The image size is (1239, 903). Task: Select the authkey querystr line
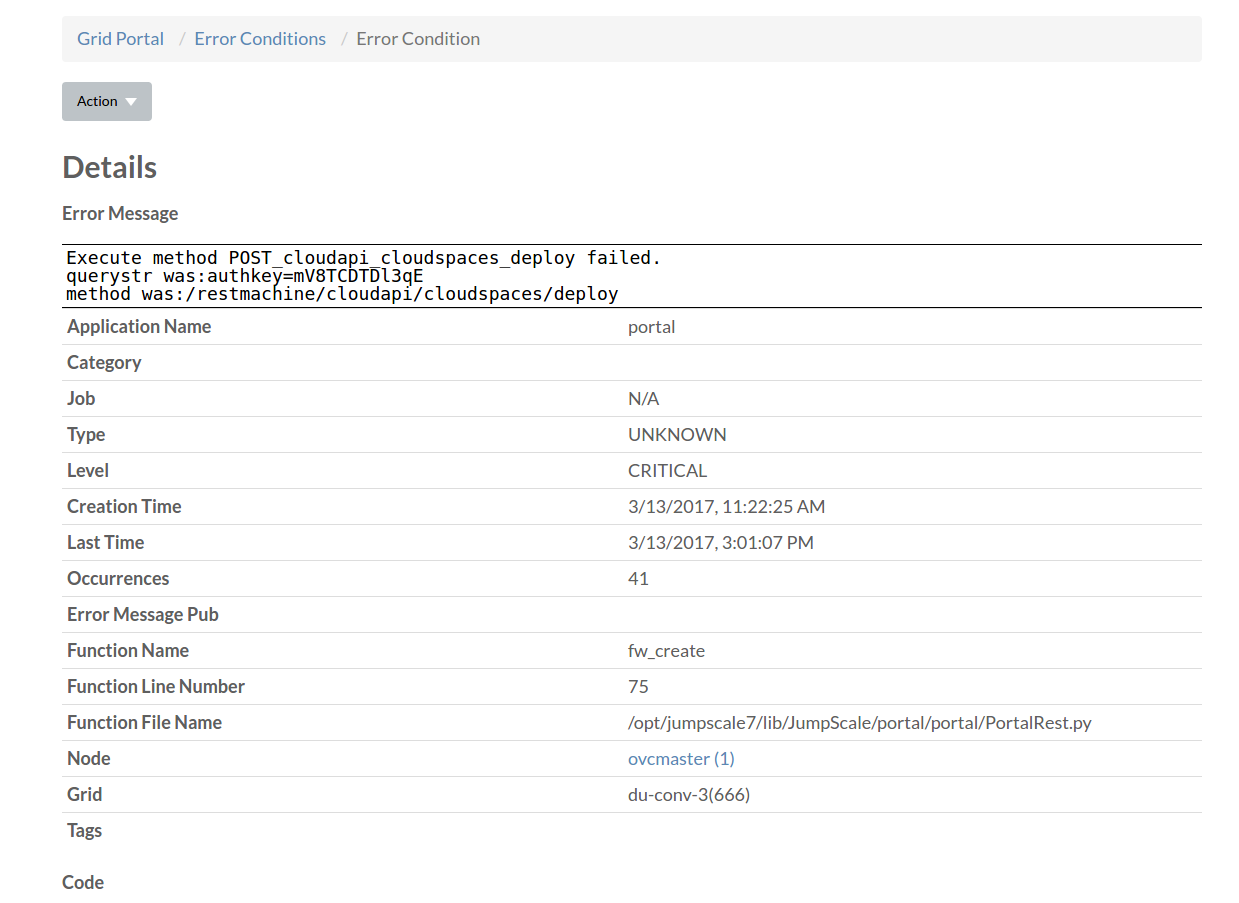tap(244, 276)
